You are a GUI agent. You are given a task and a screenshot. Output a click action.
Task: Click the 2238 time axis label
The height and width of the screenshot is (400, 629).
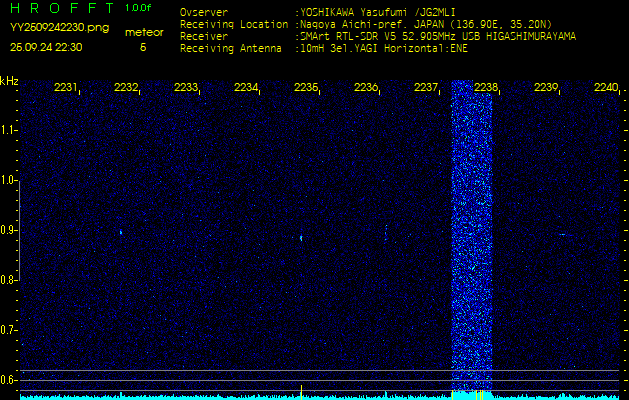pyautogui.click(x=485, y=87)
